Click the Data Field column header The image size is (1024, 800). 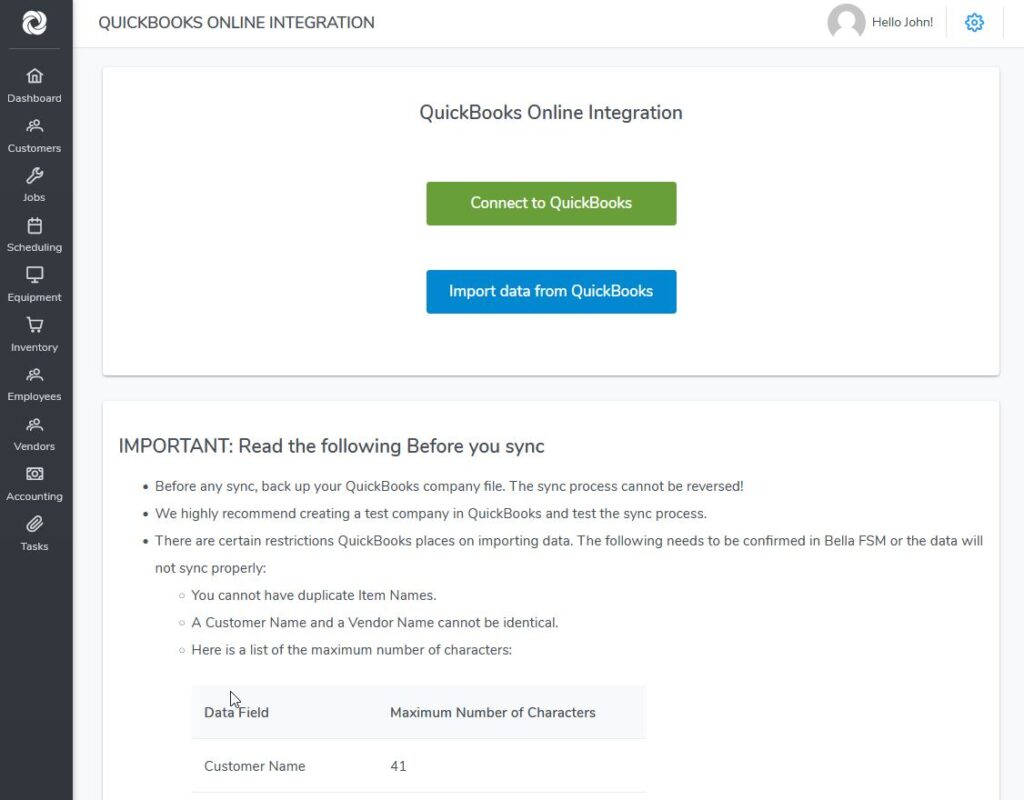[236, 712]
